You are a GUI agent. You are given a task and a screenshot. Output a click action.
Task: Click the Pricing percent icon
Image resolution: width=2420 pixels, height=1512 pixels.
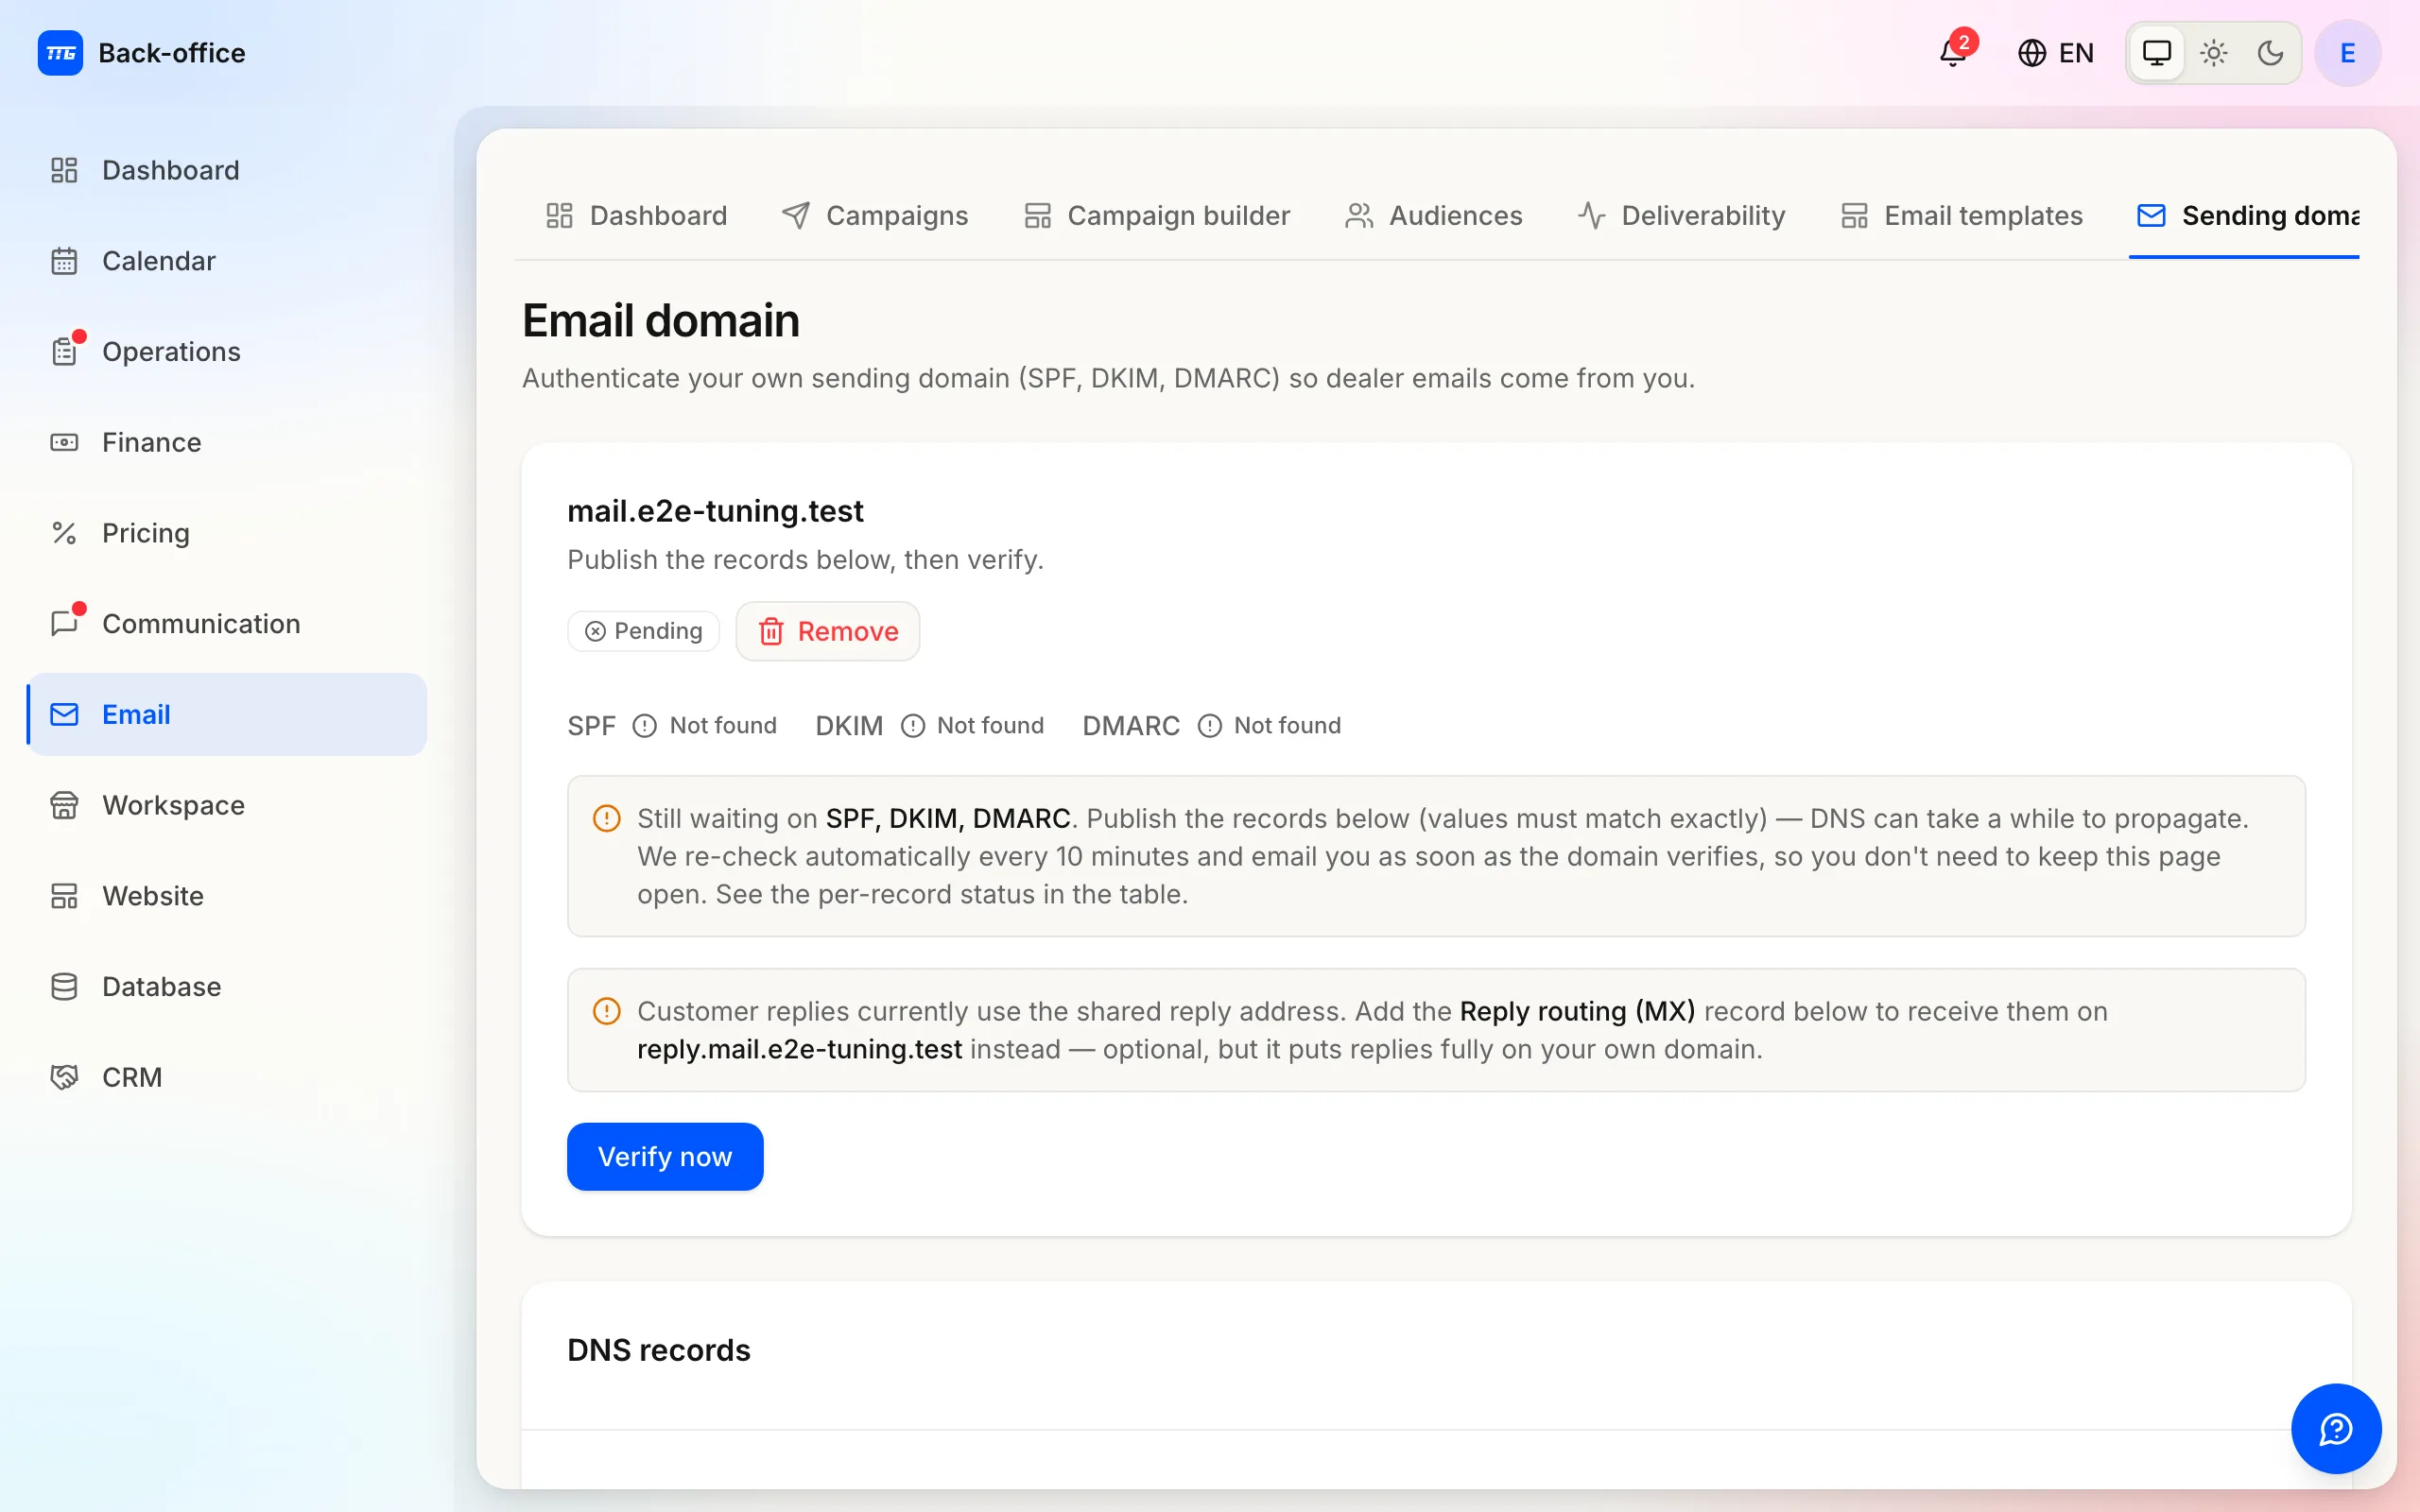point(64,533)
